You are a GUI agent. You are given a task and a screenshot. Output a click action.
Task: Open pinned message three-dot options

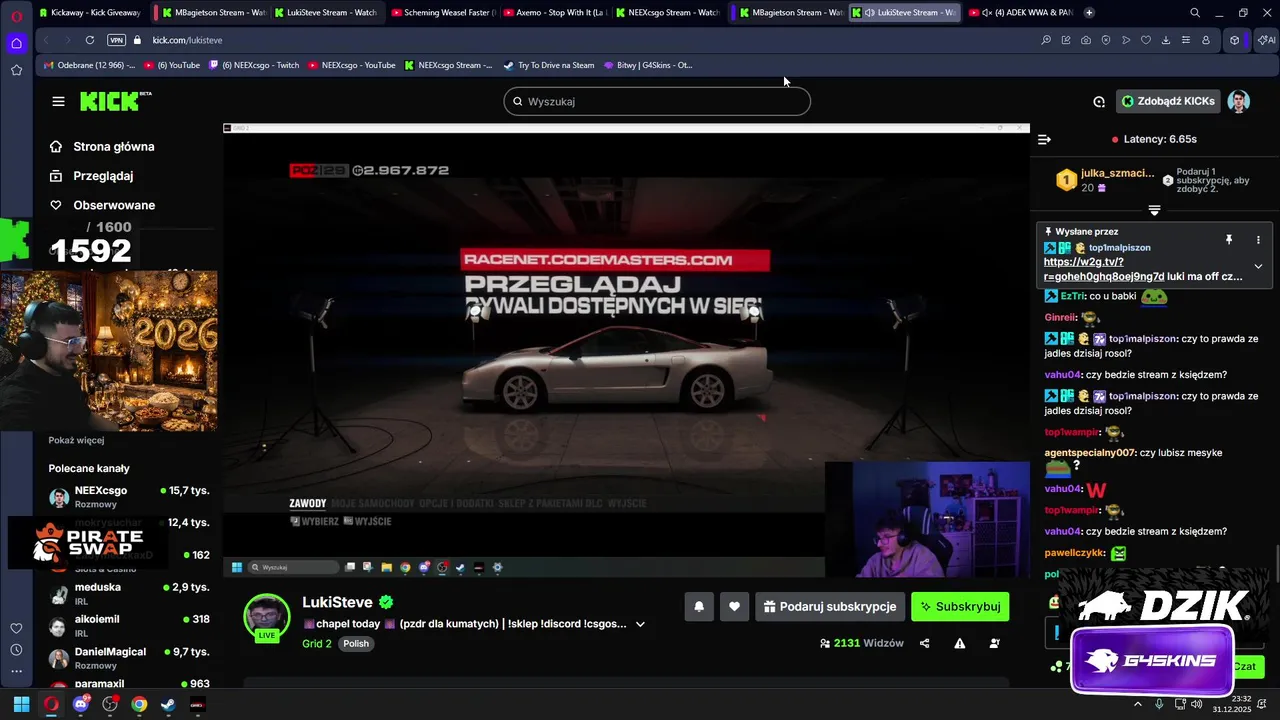tap(1258, 240)
